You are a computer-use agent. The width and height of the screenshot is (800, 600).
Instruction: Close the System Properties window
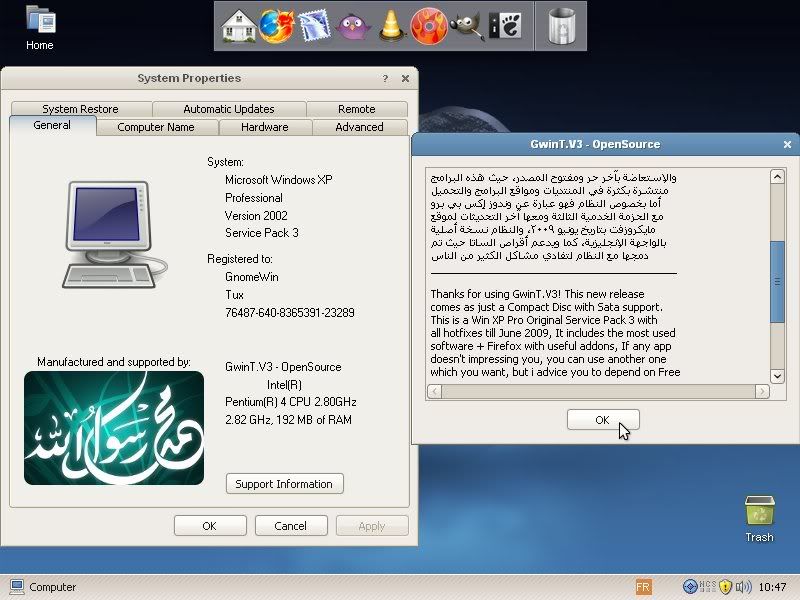[x=405, y=78]
